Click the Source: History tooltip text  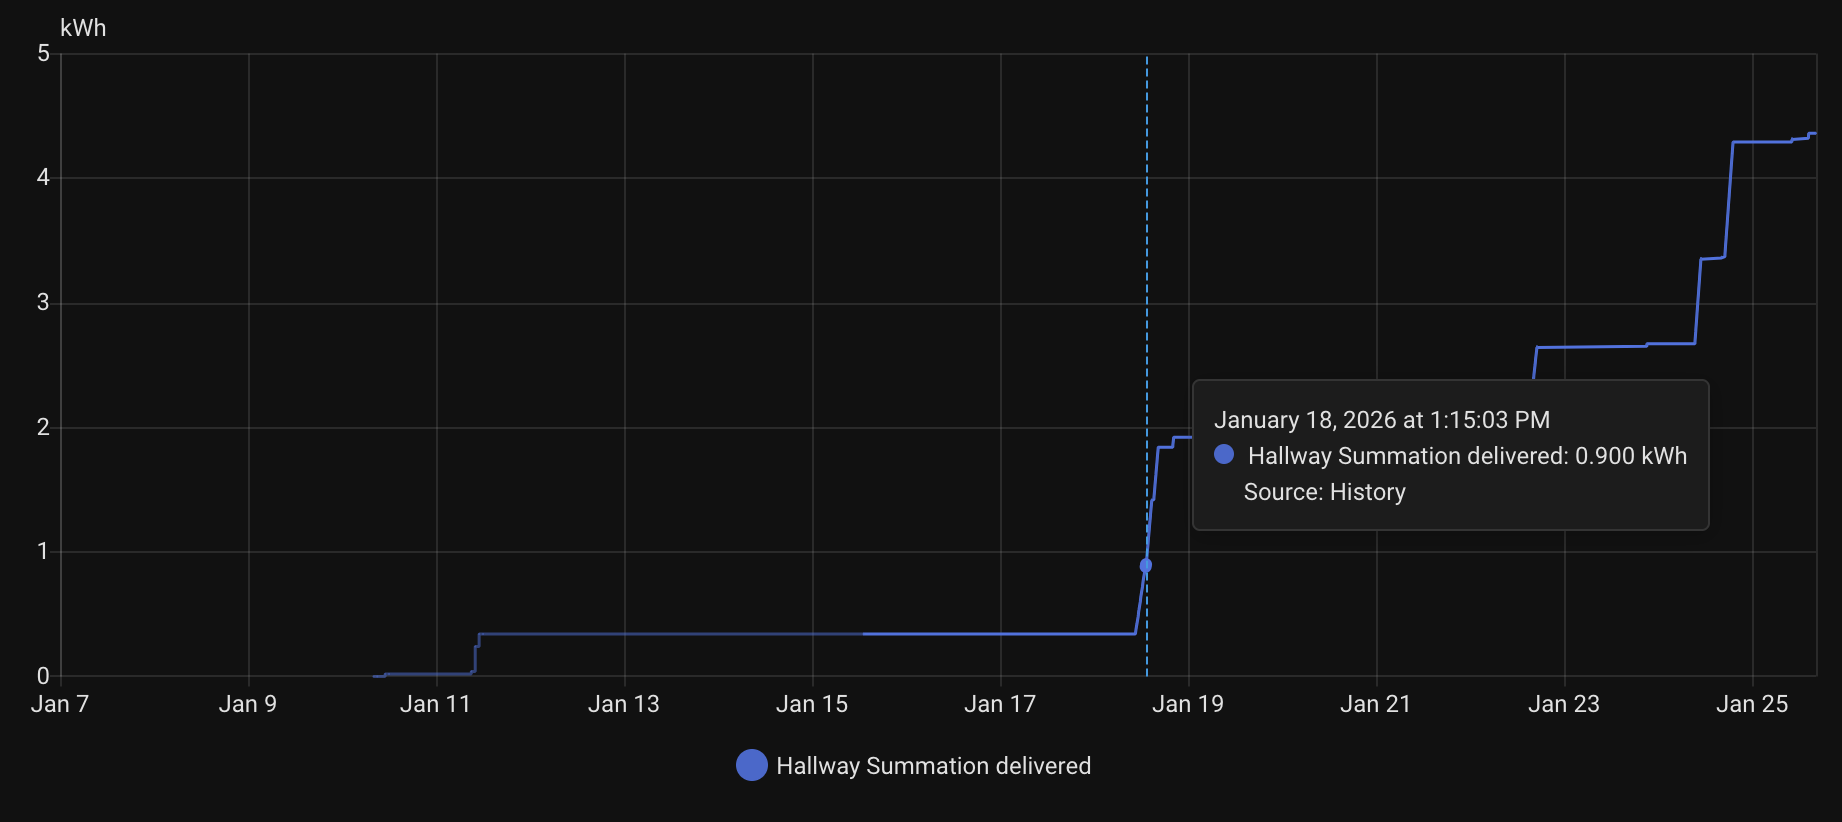pyautogui.click(x=1324, y=492)
